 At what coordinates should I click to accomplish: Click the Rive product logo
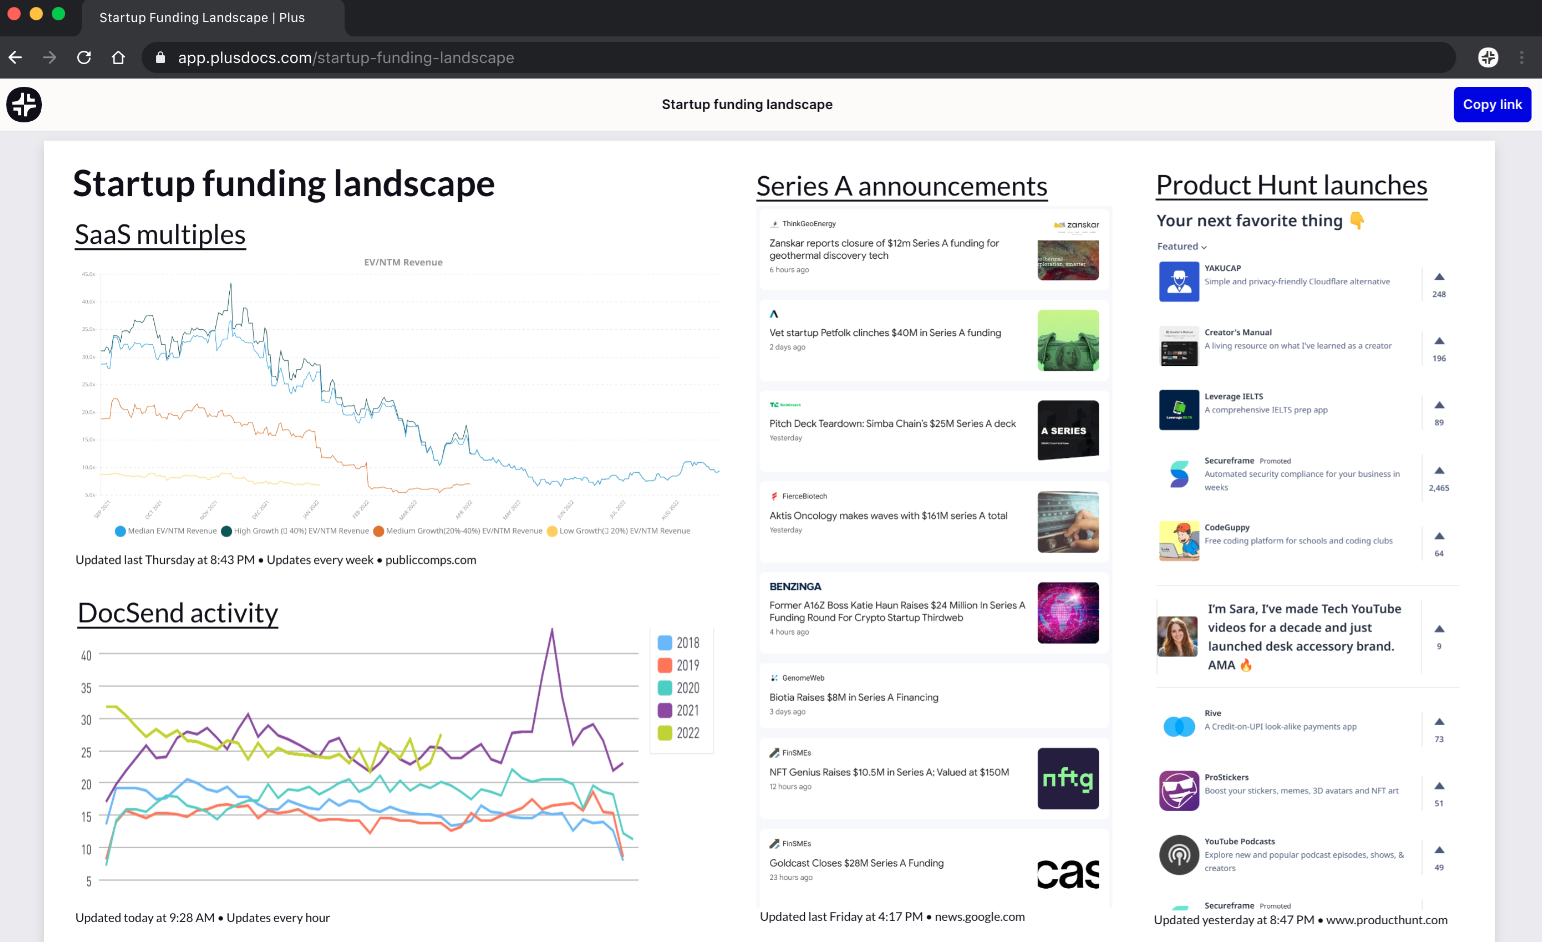(x=1179, y=727)
